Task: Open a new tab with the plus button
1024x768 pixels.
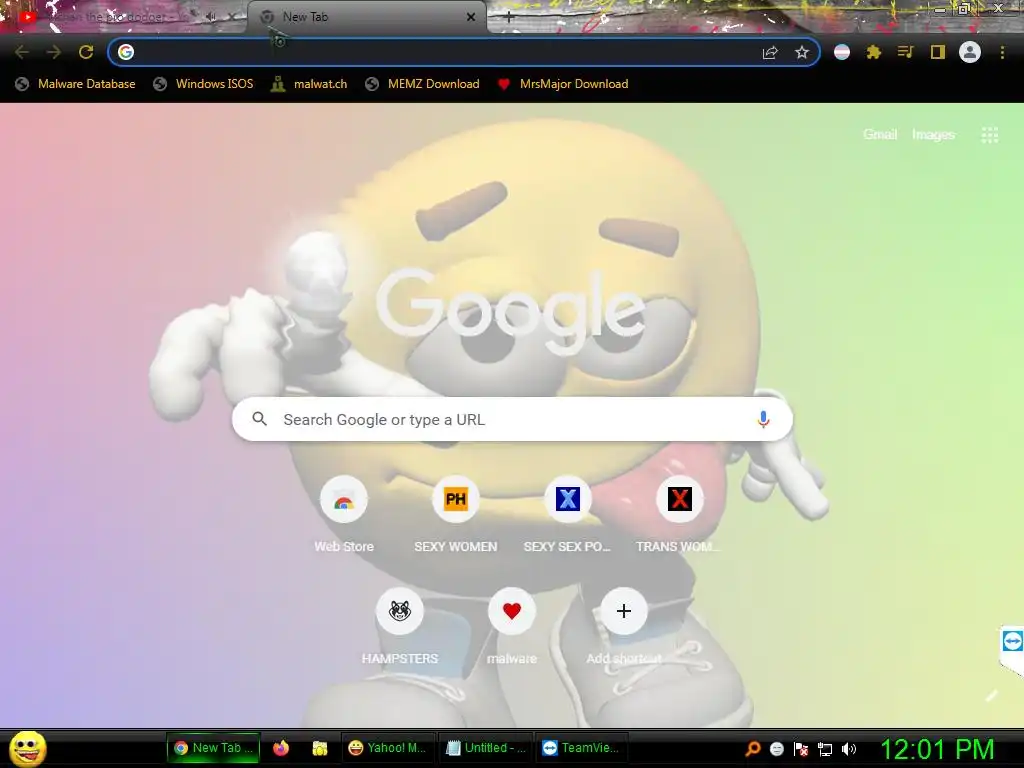Action: click(x=509, y=18)
